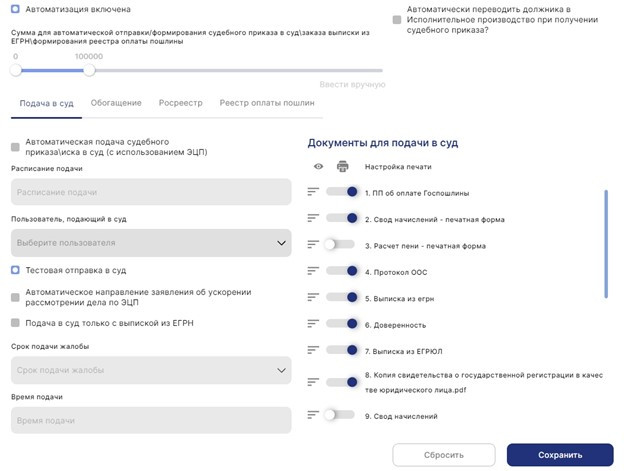The height and width of the screenshot is (471, 624).
Task: Click reorder handle next to Протокол ООС
Action: 313,271
